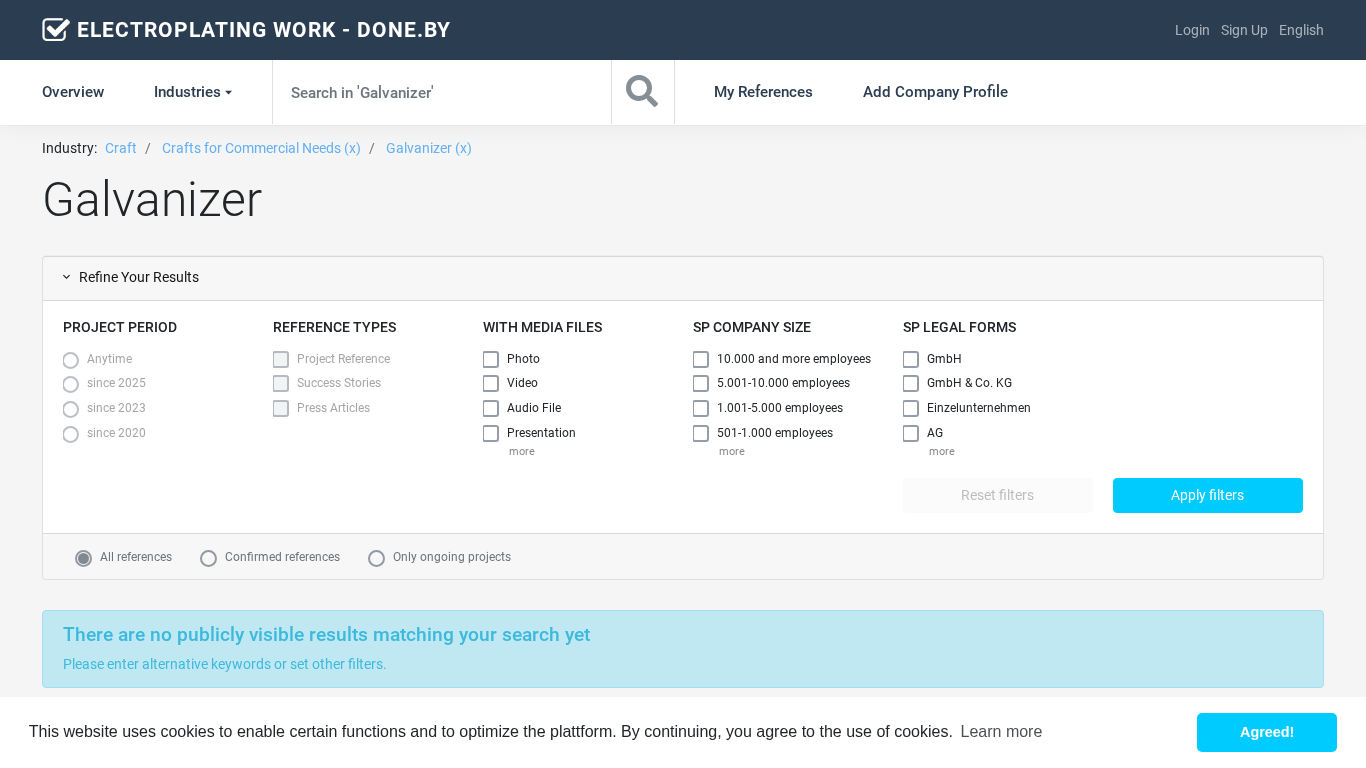
Task: Expand more under SP Legal Forms
Action: point(942,452)
